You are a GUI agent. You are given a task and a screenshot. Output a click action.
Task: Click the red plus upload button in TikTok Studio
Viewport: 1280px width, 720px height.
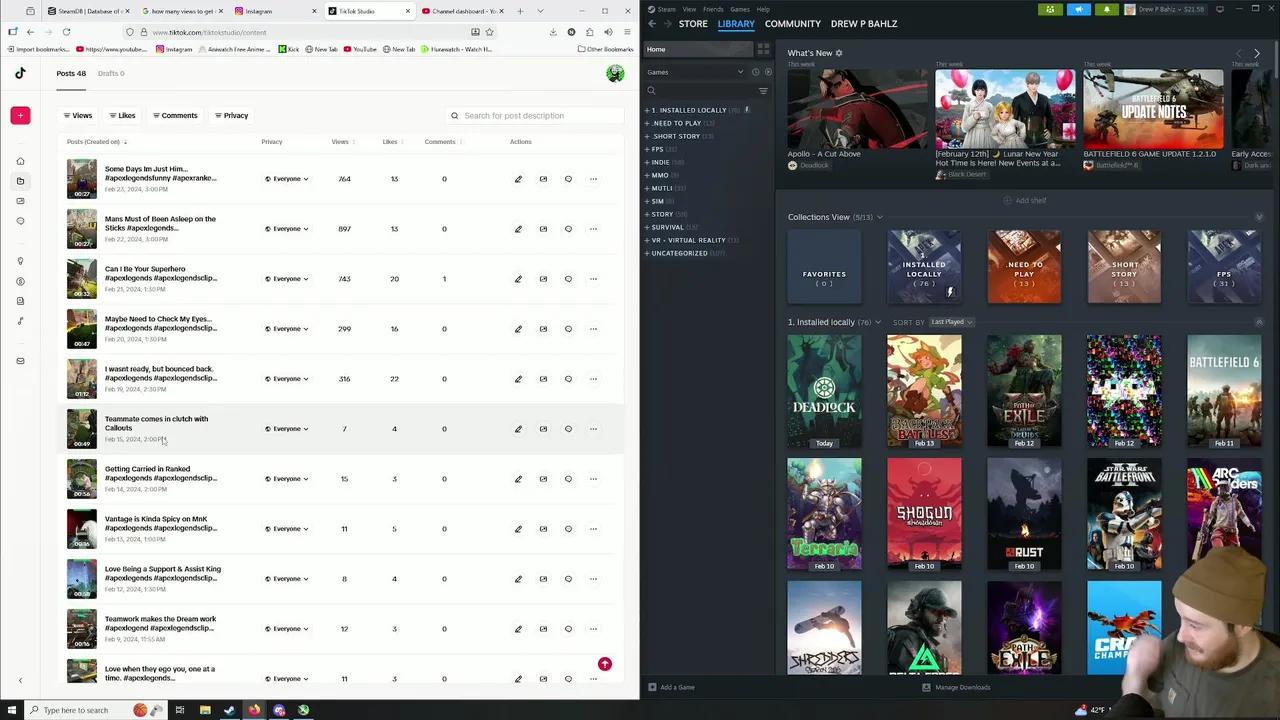pyautogui.click(x=20, y=115)
